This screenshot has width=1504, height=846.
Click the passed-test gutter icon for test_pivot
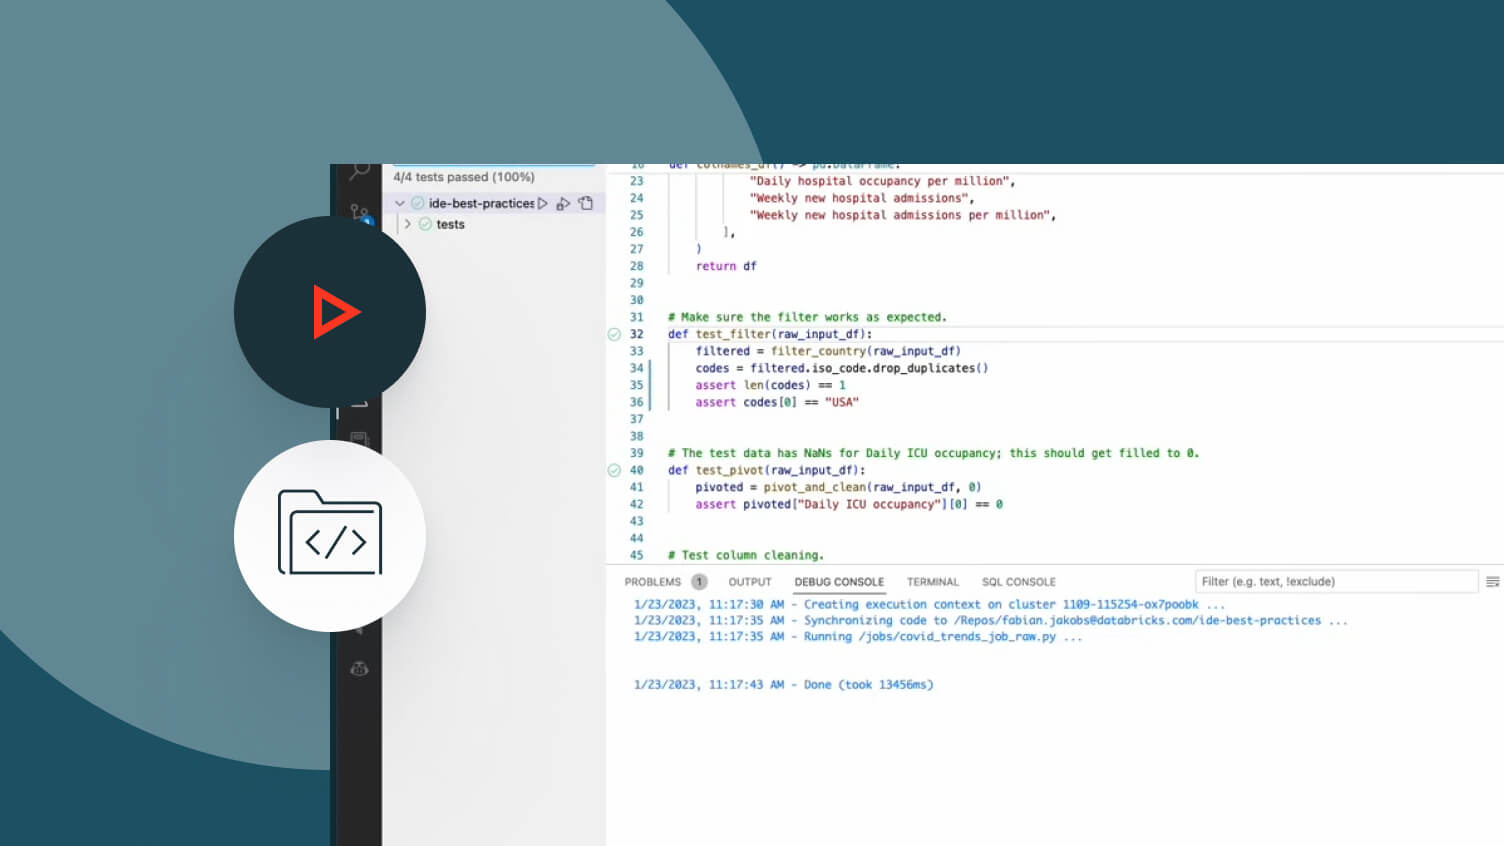click(614, 470)
